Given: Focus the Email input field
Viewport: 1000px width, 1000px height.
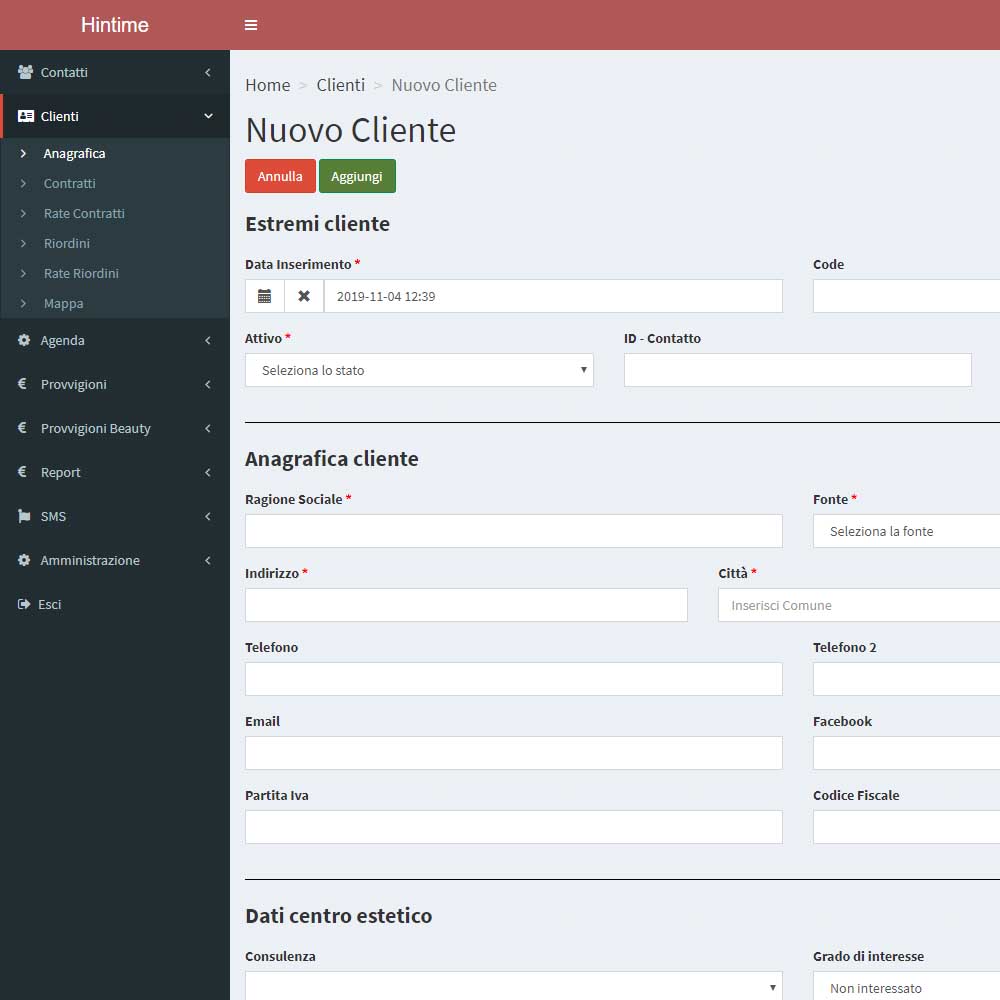Looking at the screenshot, I should point(513,753).
